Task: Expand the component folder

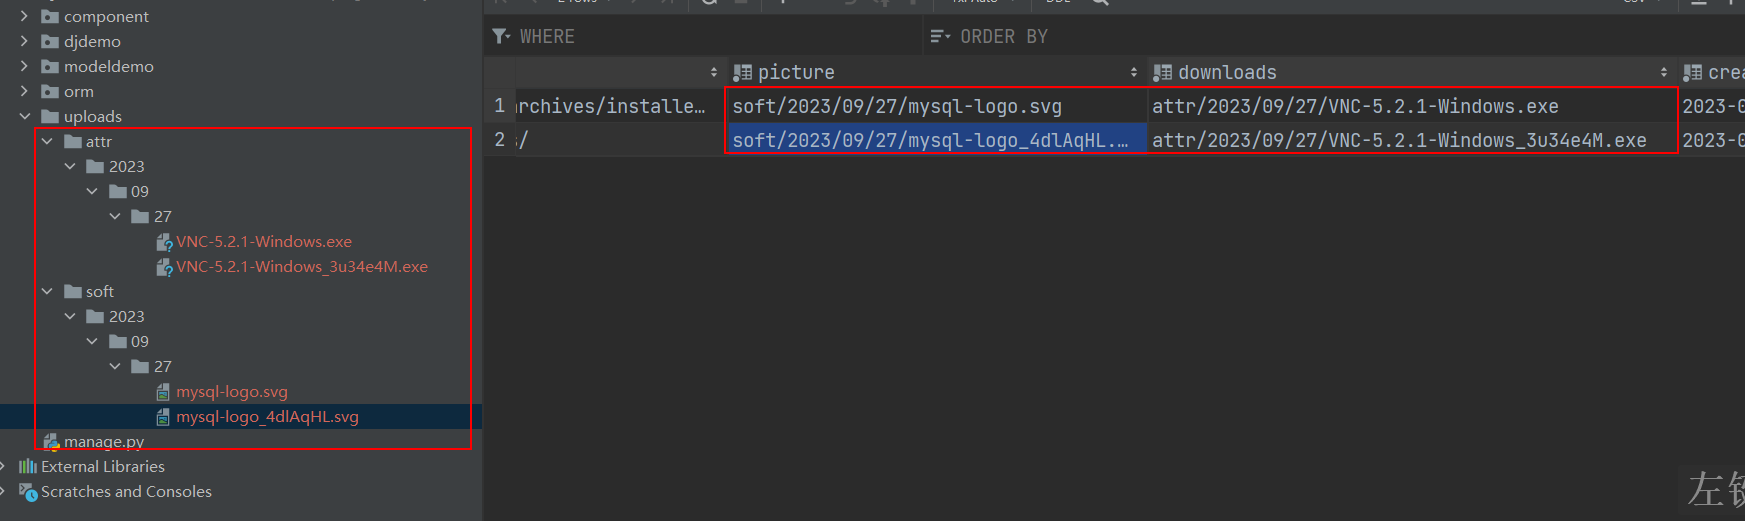Action: [x=25, y=17]
